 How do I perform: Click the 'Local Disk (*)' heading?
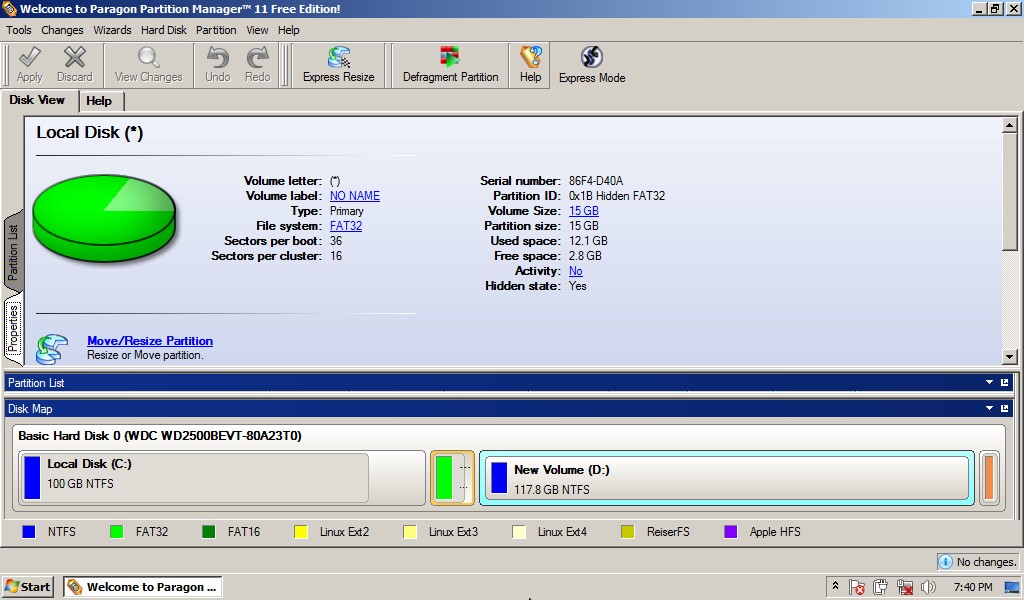pyautogui.click(x=89, y=133)
